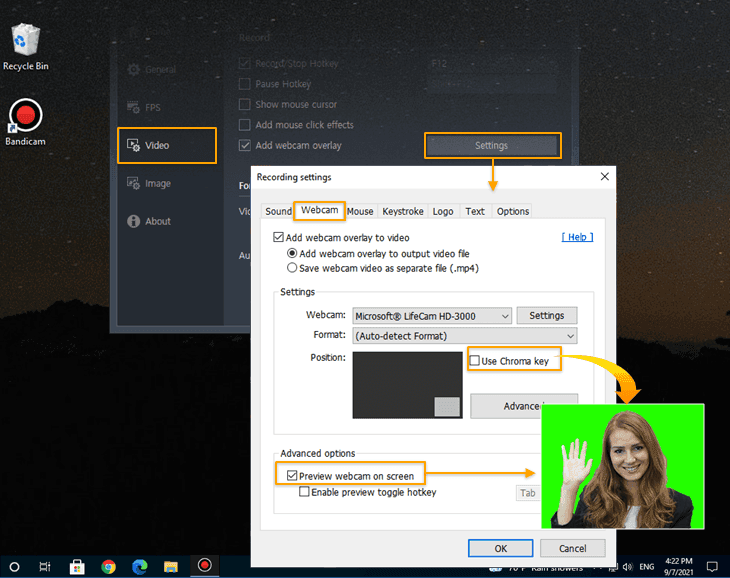Viewport: 730px width, 578px height.
Task: Click the gray webcam position marker
Action: (447, 407)
